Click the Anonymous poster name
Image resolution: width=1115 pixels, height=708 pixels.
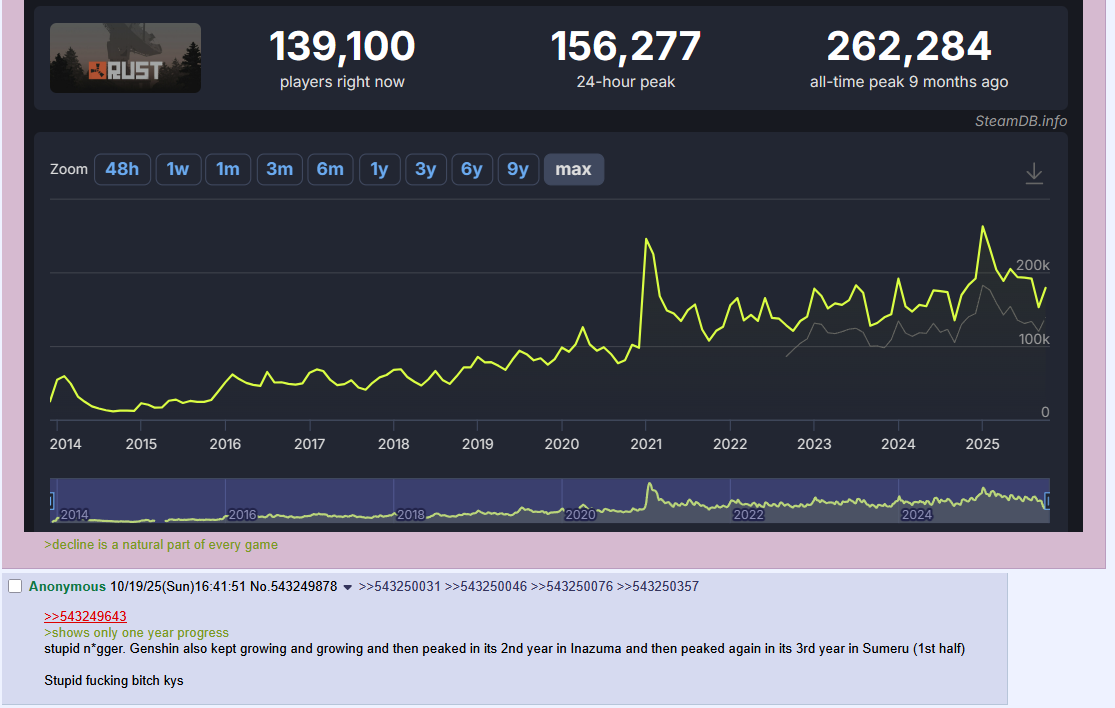[67, 586]
